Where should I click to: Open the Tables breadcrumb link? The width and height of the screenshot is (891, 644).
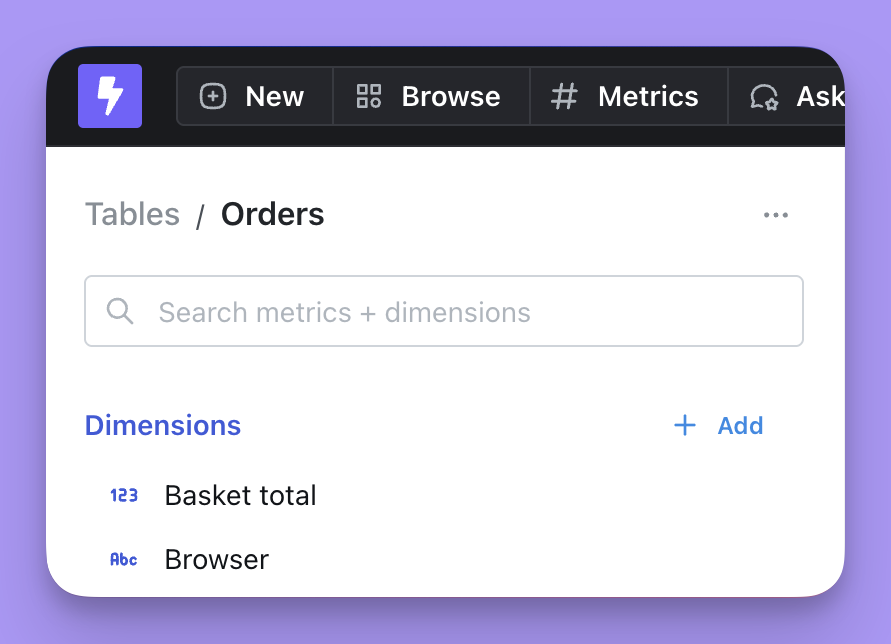click(x=132, y=214)
